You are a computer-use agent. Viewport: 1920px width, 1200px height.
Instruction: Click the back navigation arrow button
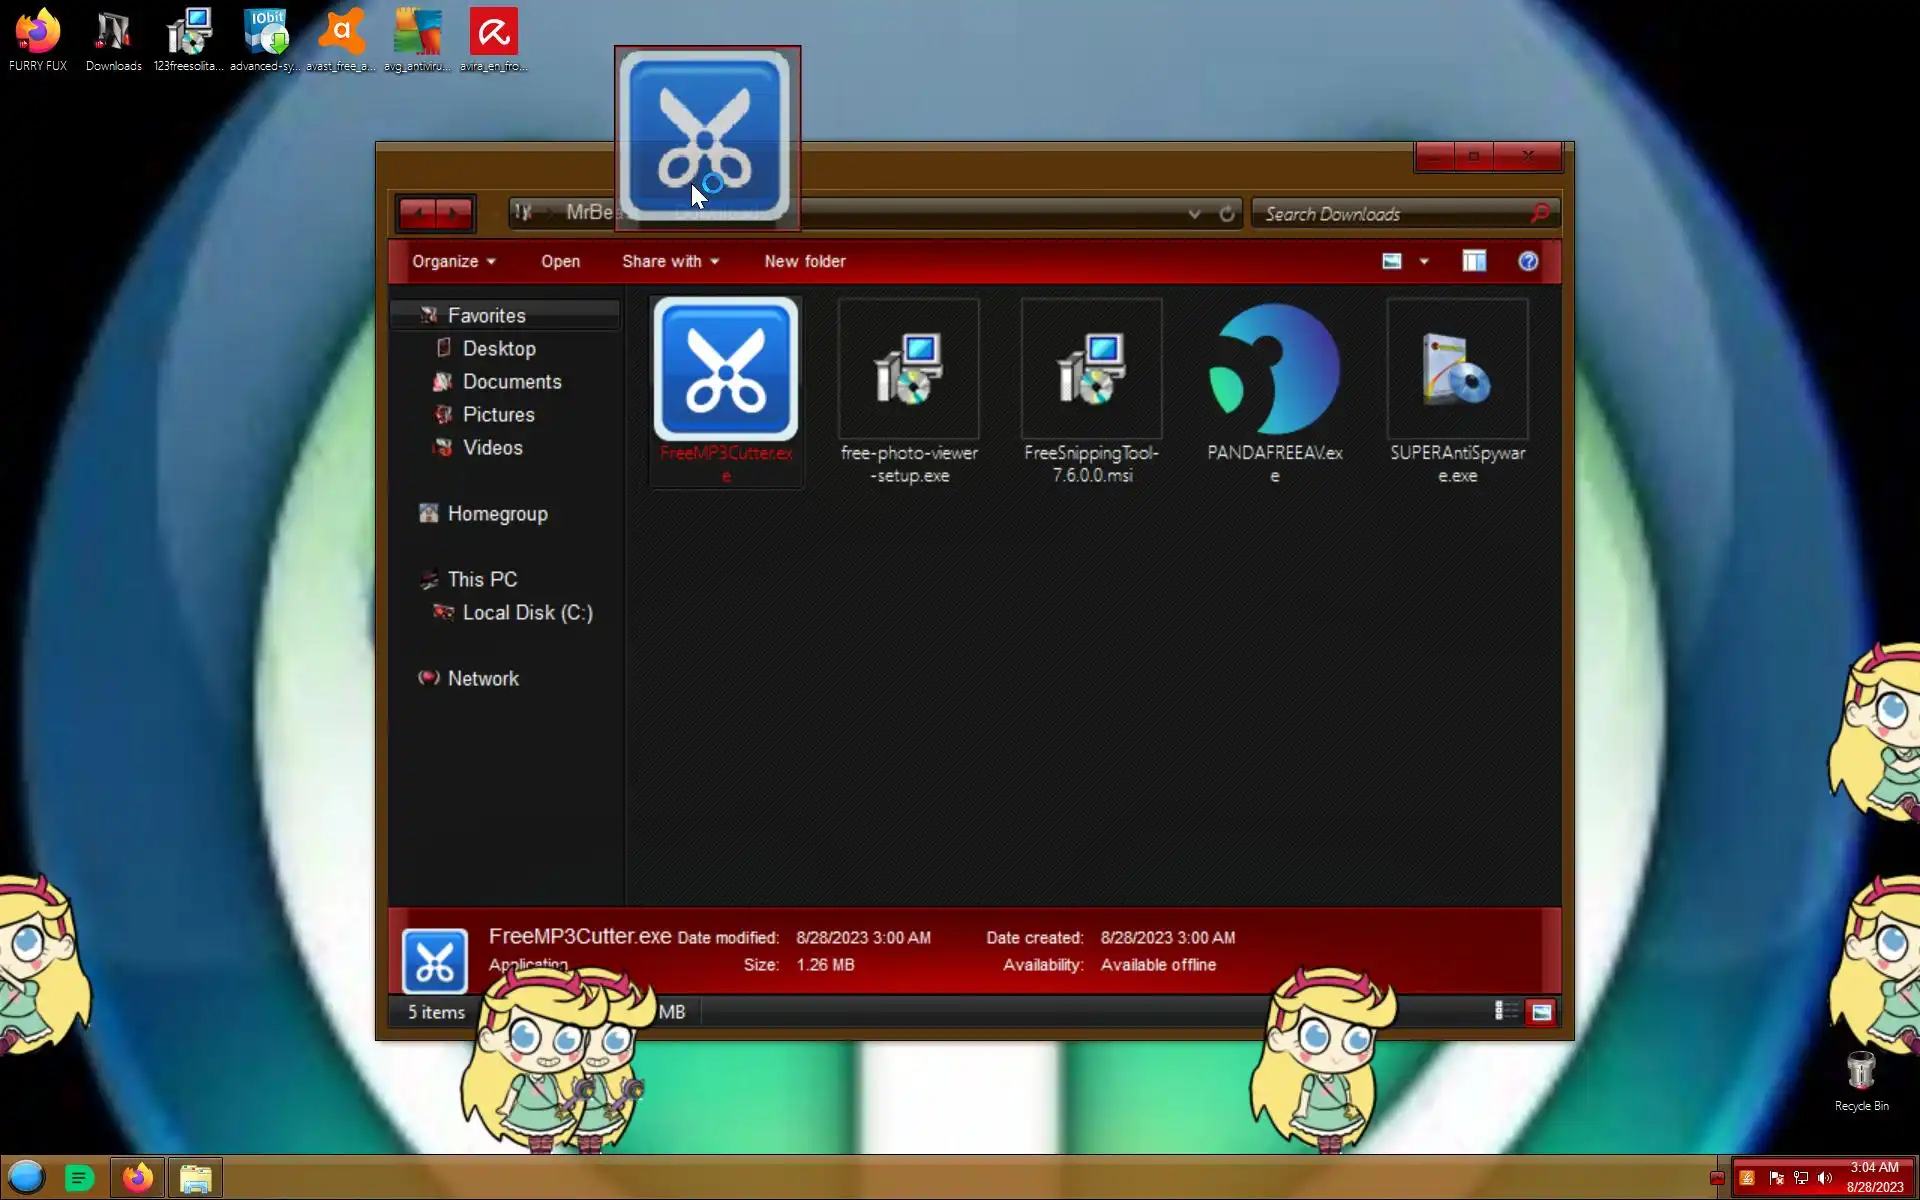tap(417, 213)
